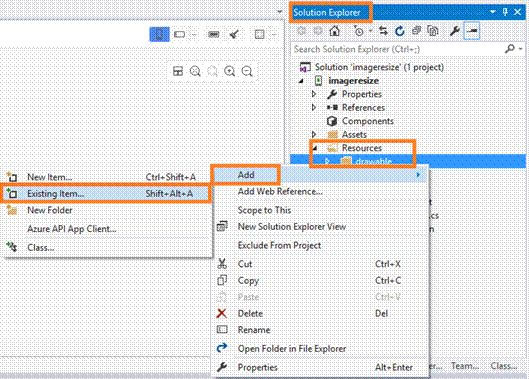Screen dimensions: 529x379
Task: Expand the References tree node
Action: 314,108
